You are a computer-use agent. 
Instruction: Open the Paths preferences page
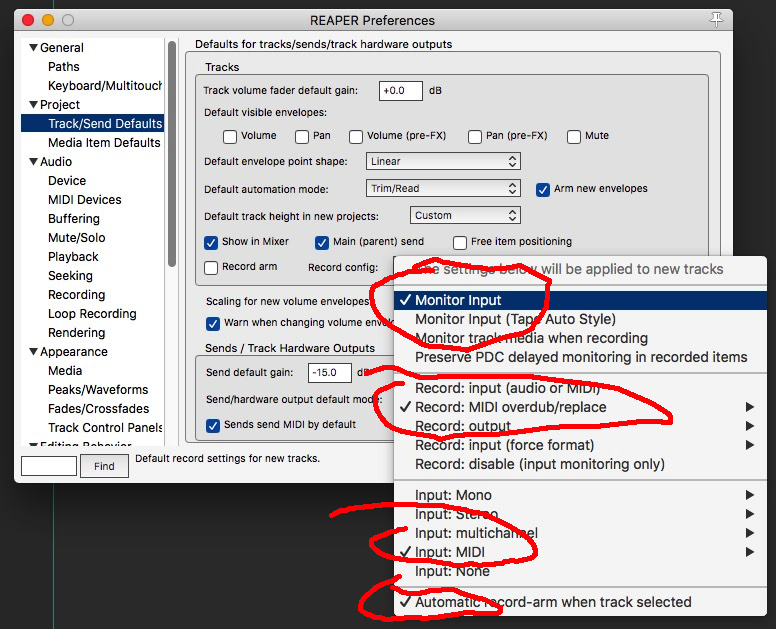[64, 66]
